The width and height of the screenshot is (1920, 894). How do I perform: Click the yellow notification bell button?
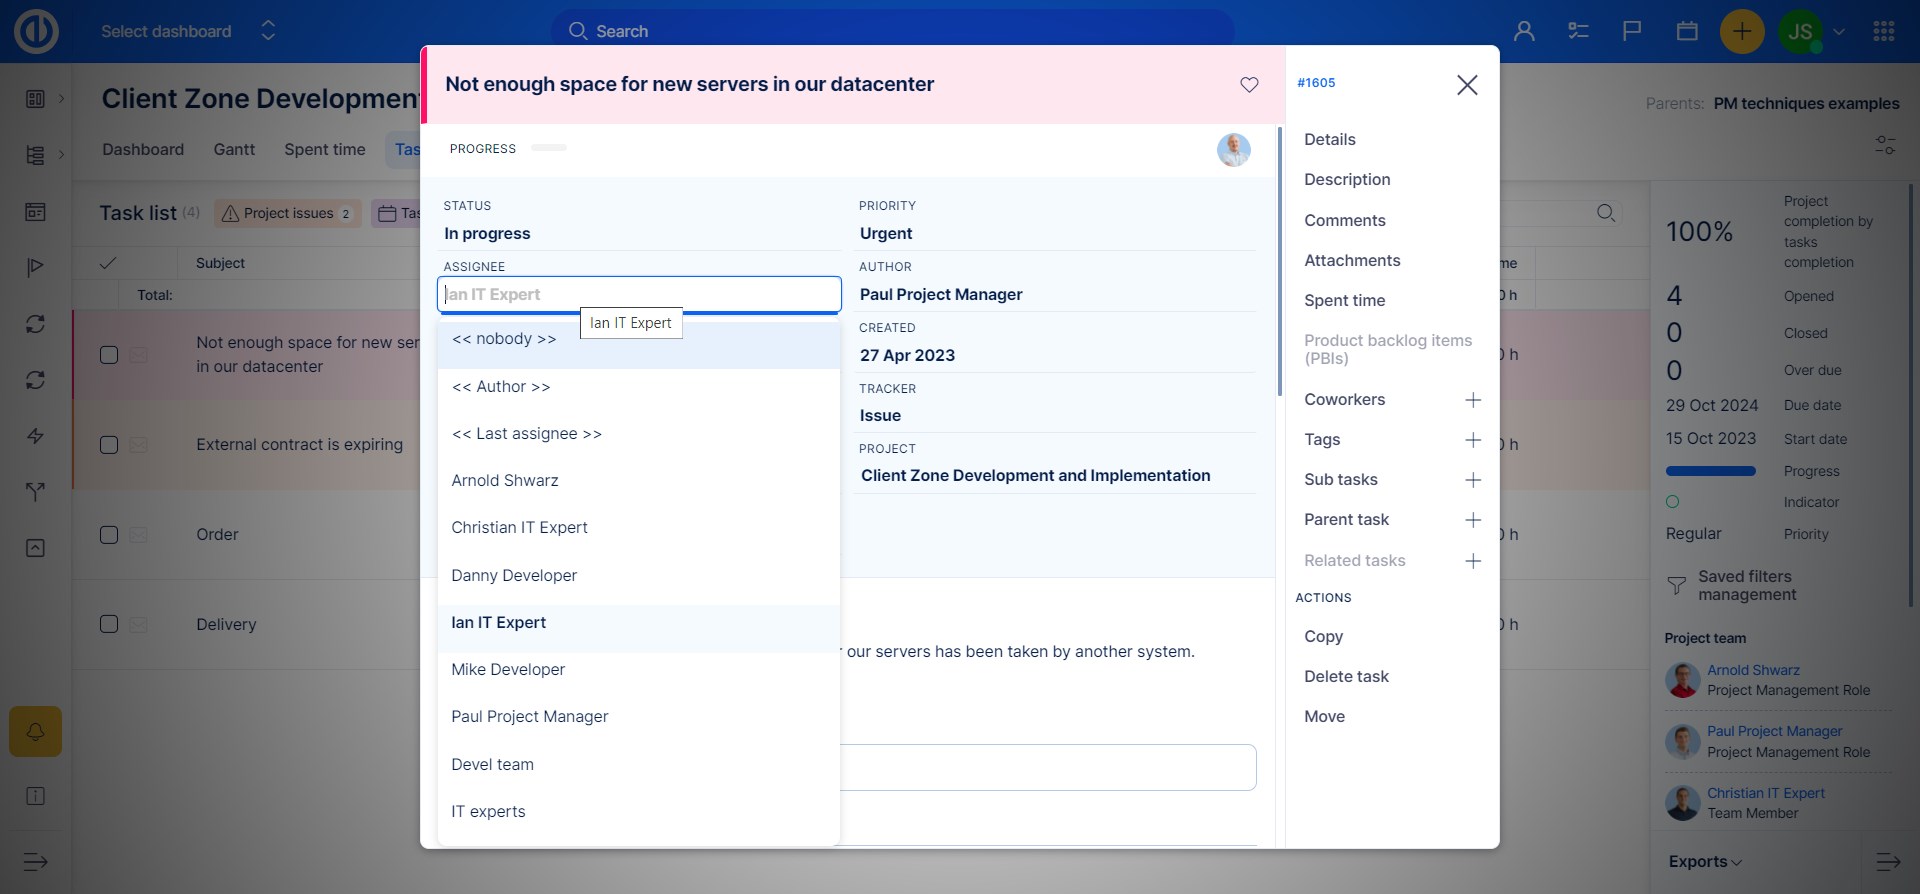(36, 732)
